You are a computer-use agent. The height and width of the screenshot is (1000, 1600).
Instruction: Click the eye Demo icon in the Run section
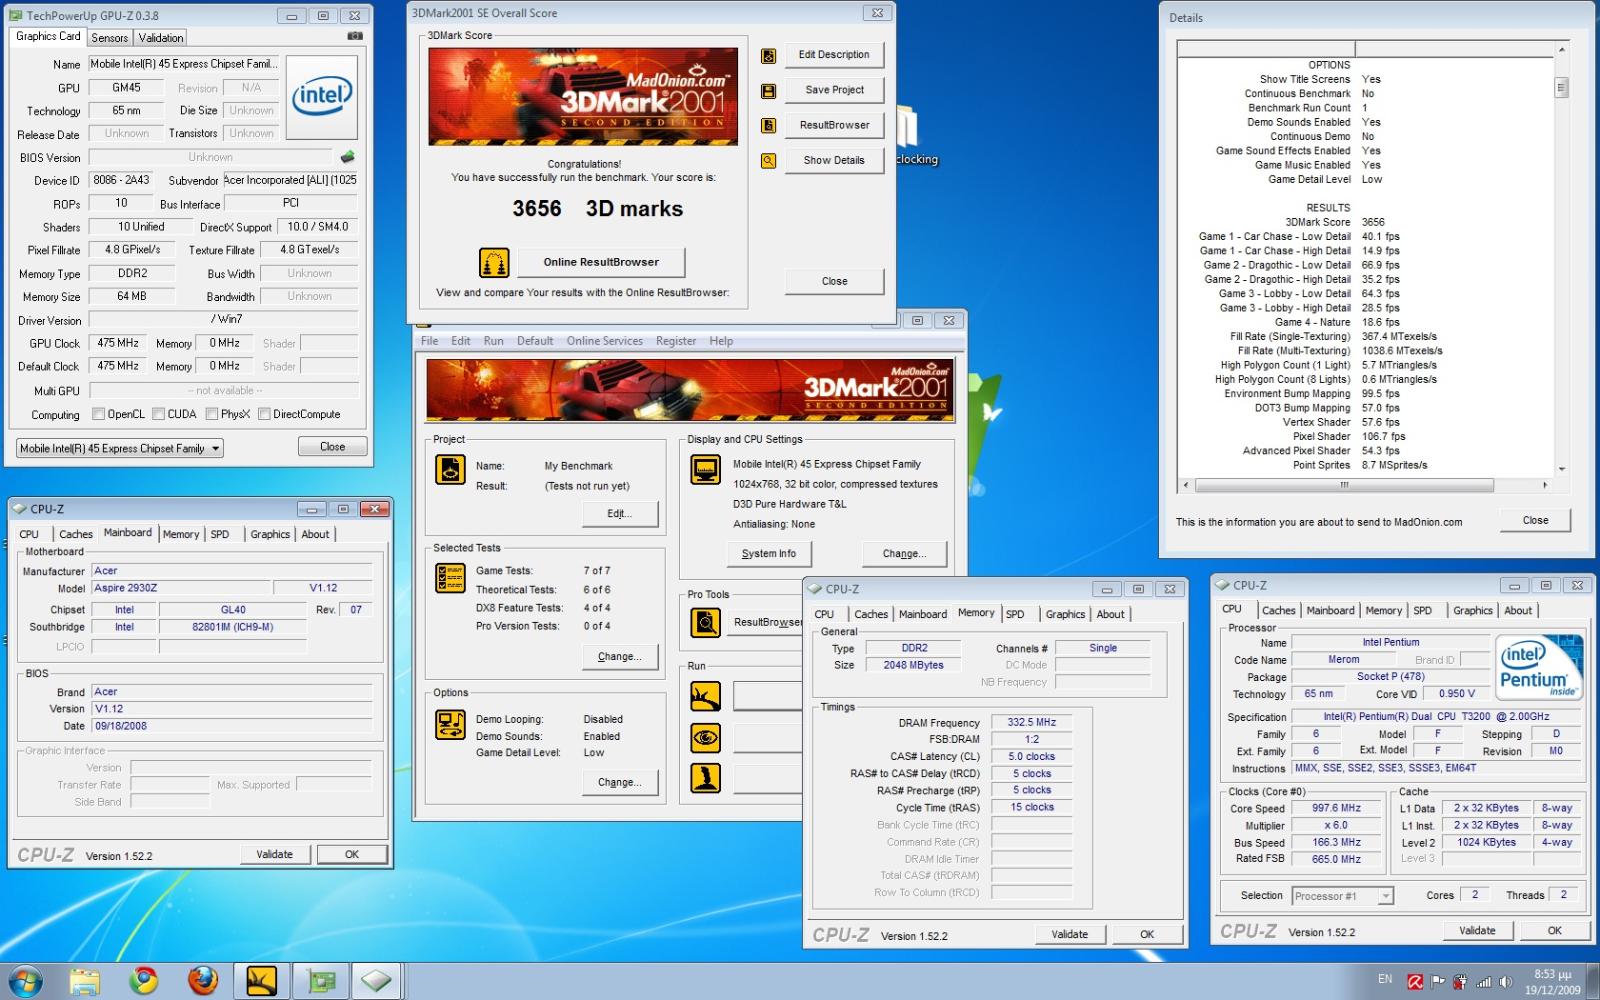point(705,738)
